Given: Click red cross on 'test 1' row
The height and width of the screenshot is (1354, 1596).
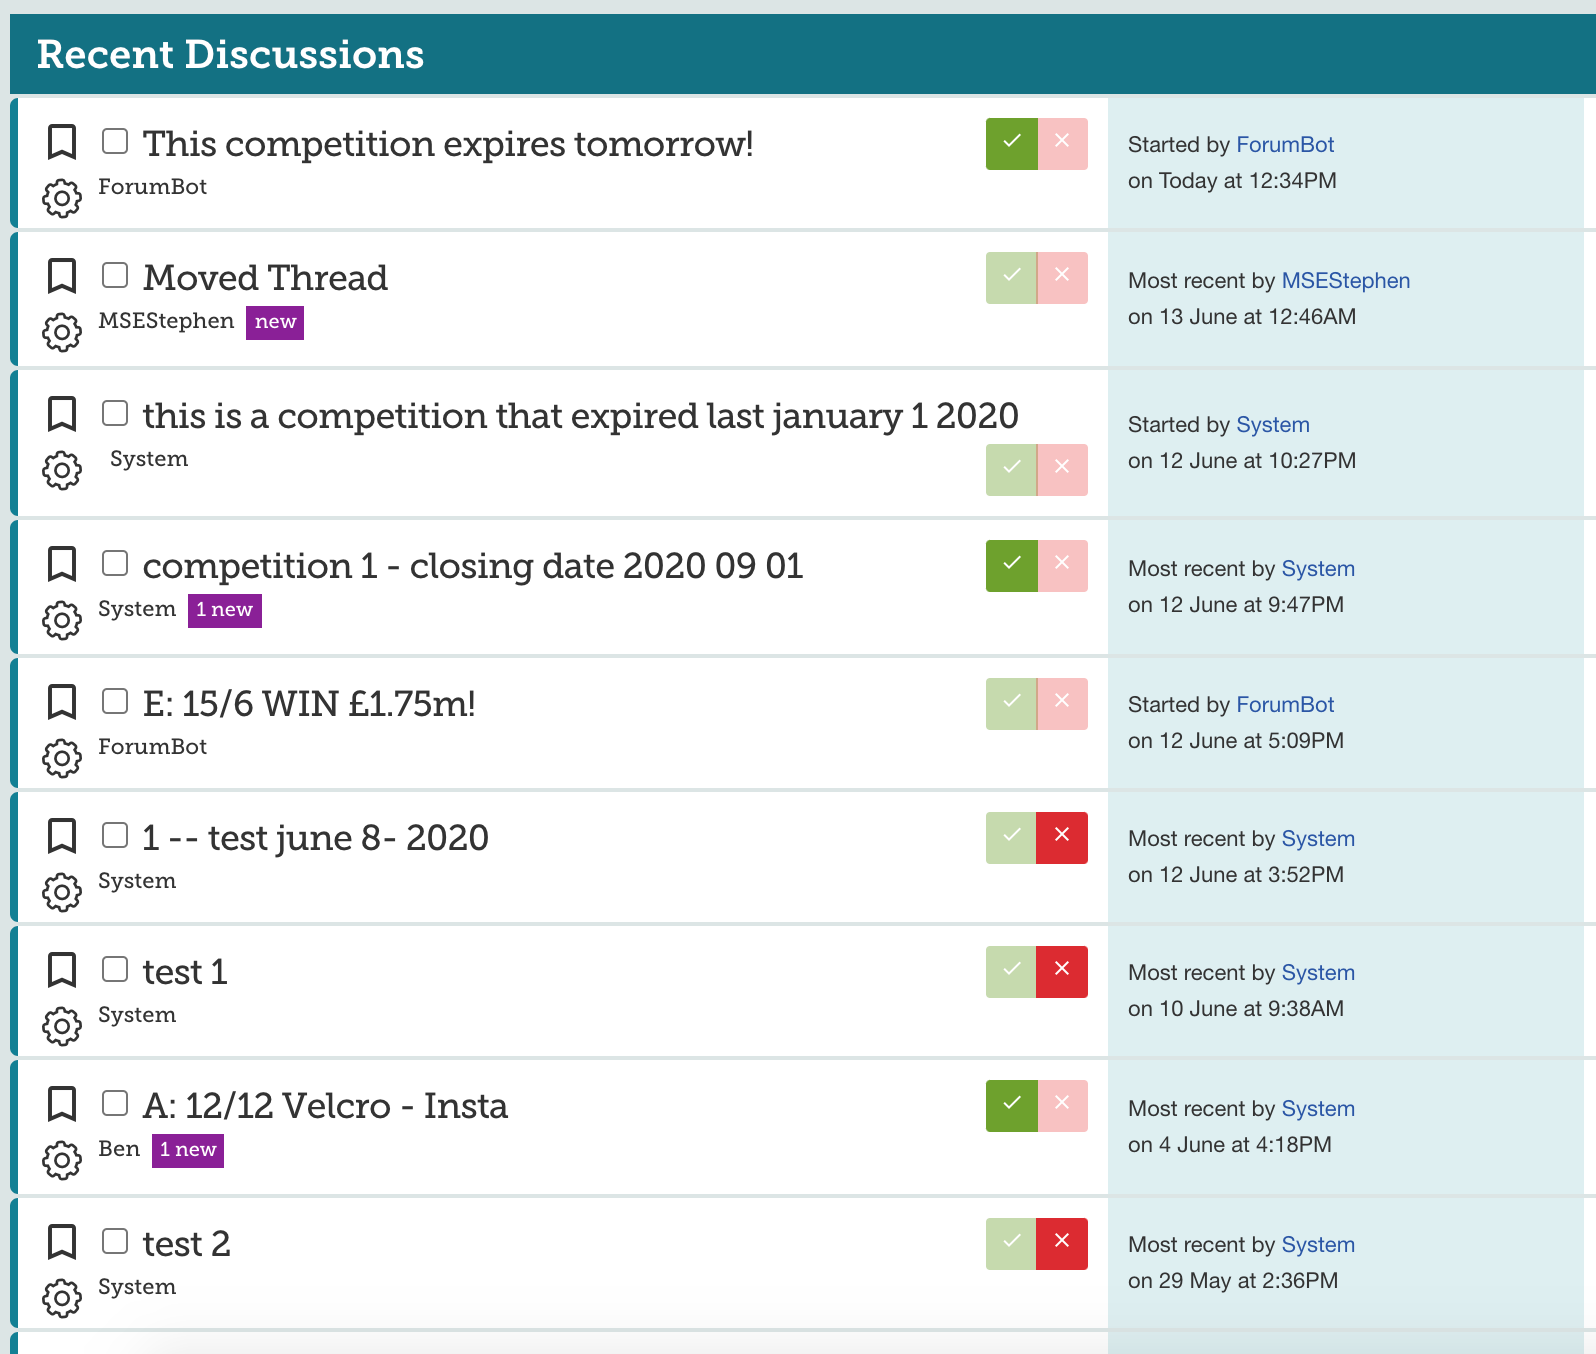Looking at the screenshot, I should [x=1063, y=972].
